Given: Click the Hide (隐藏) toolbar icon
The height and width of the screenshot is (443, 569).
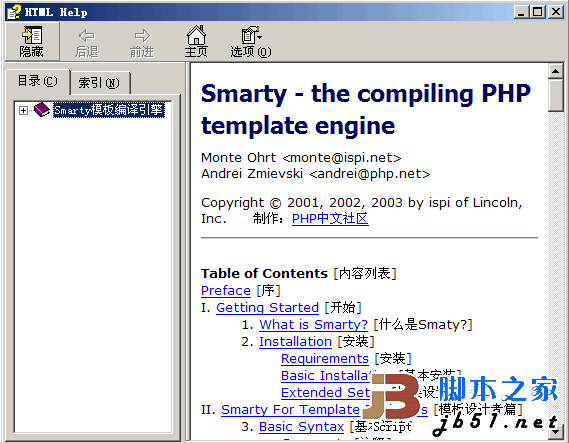Looking at the screenshot, I should click(32, 35).
